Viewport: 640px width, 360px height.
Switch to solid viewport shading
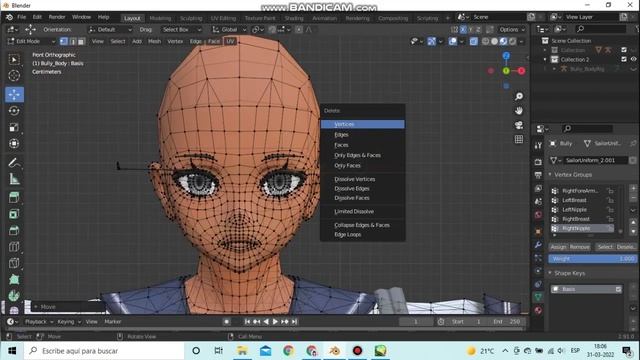(494, 41)
